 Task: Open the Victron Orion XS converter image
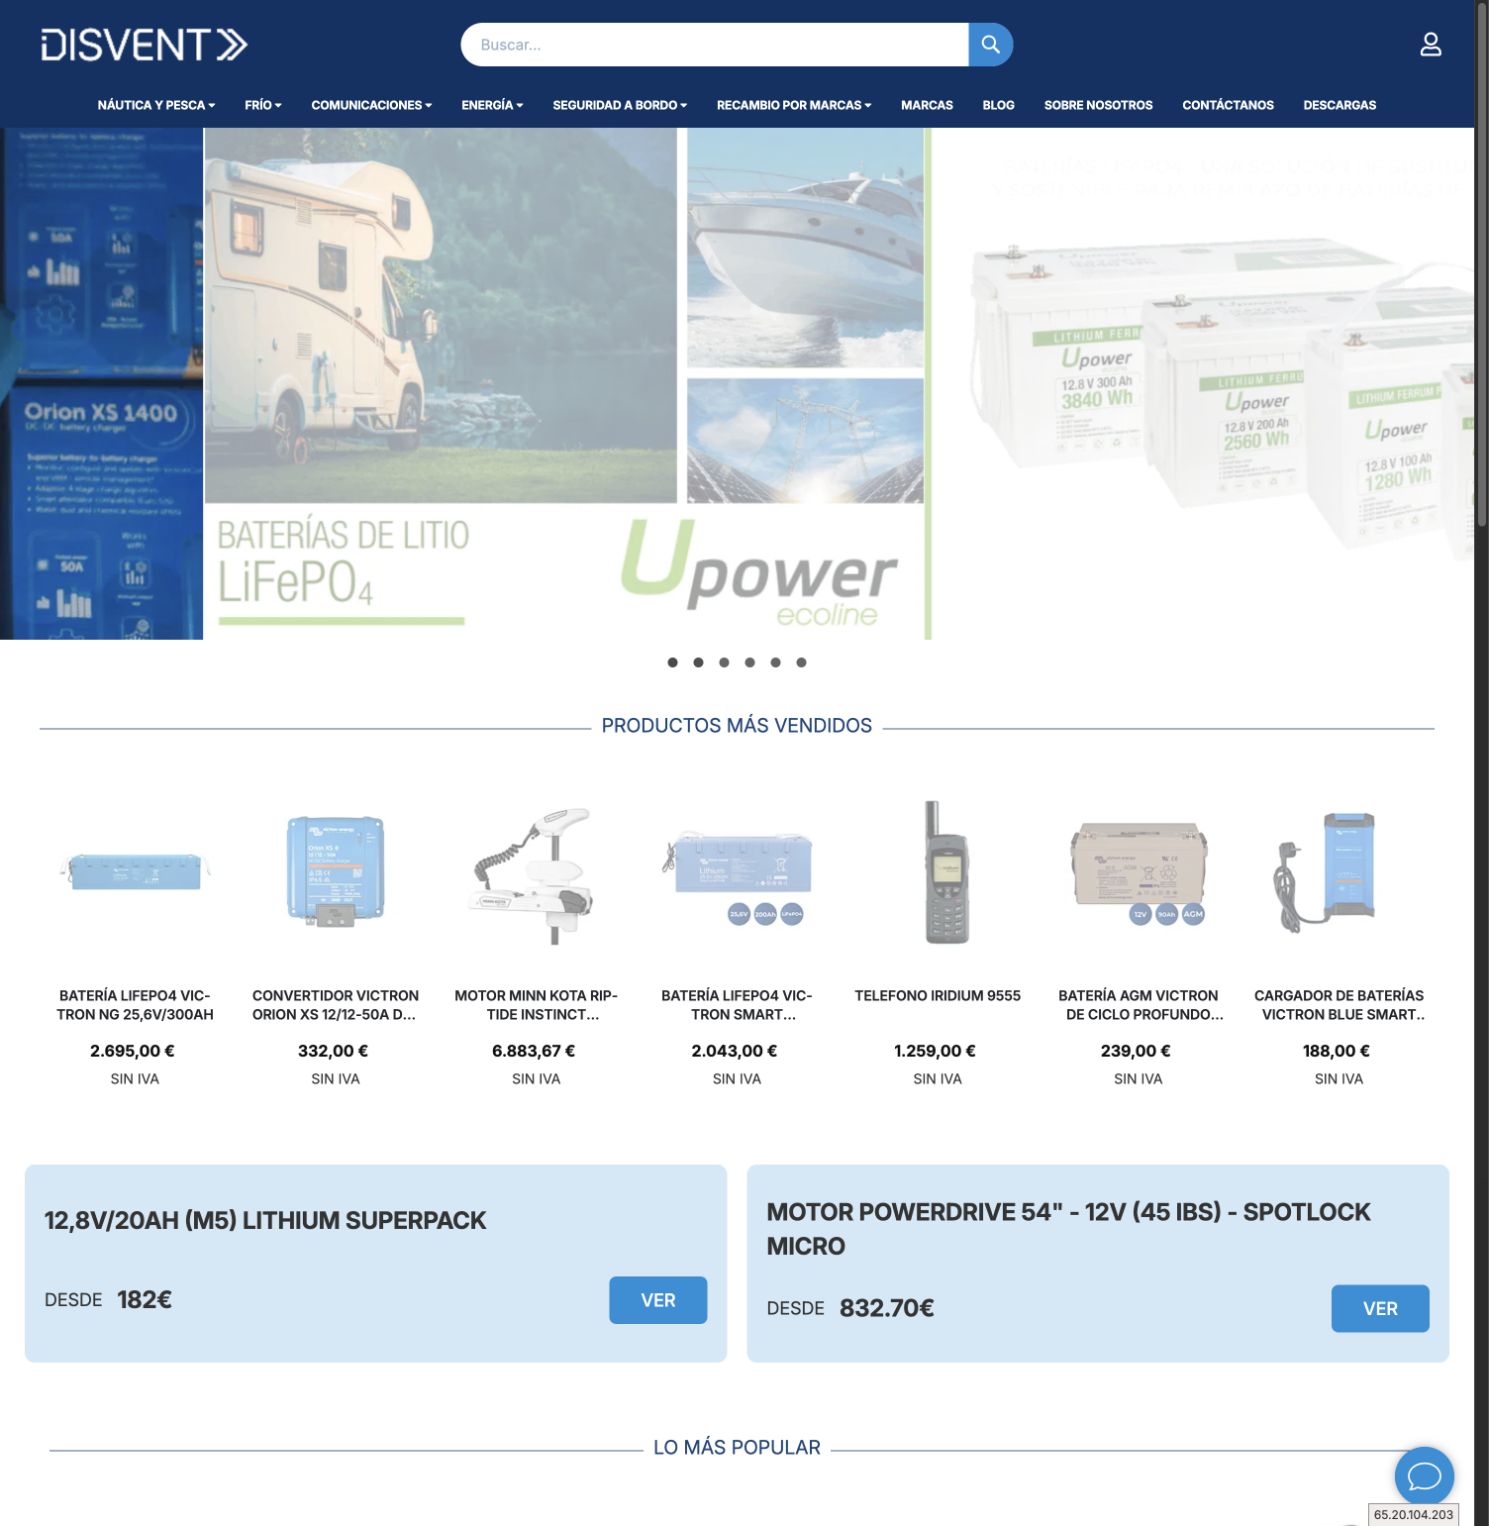pos(335,872)
